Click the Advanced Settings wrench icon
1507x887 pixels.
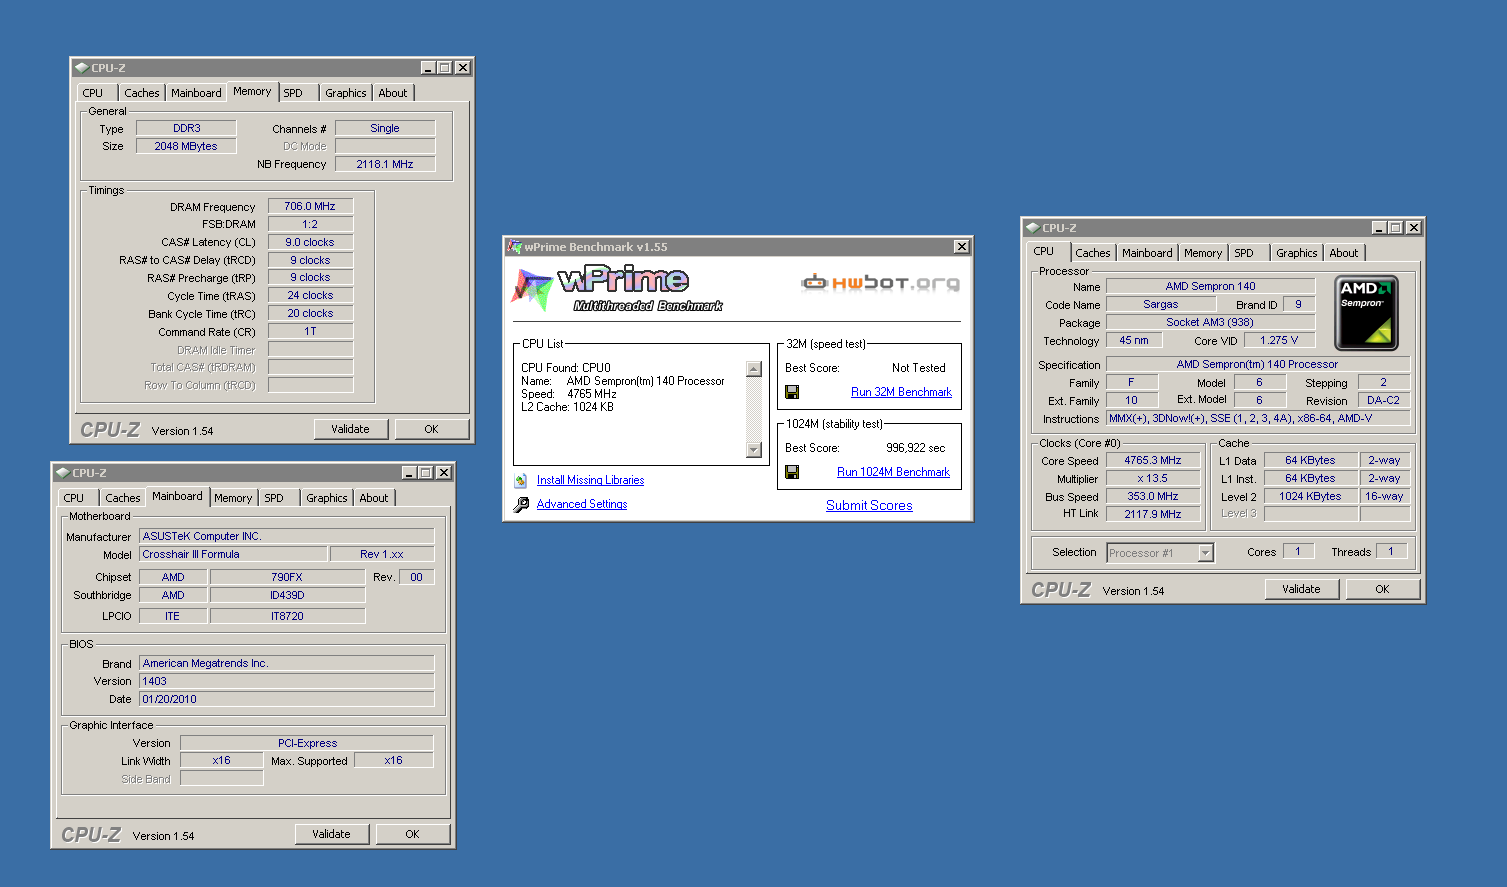pyautogui.click(x=521, y=505)
